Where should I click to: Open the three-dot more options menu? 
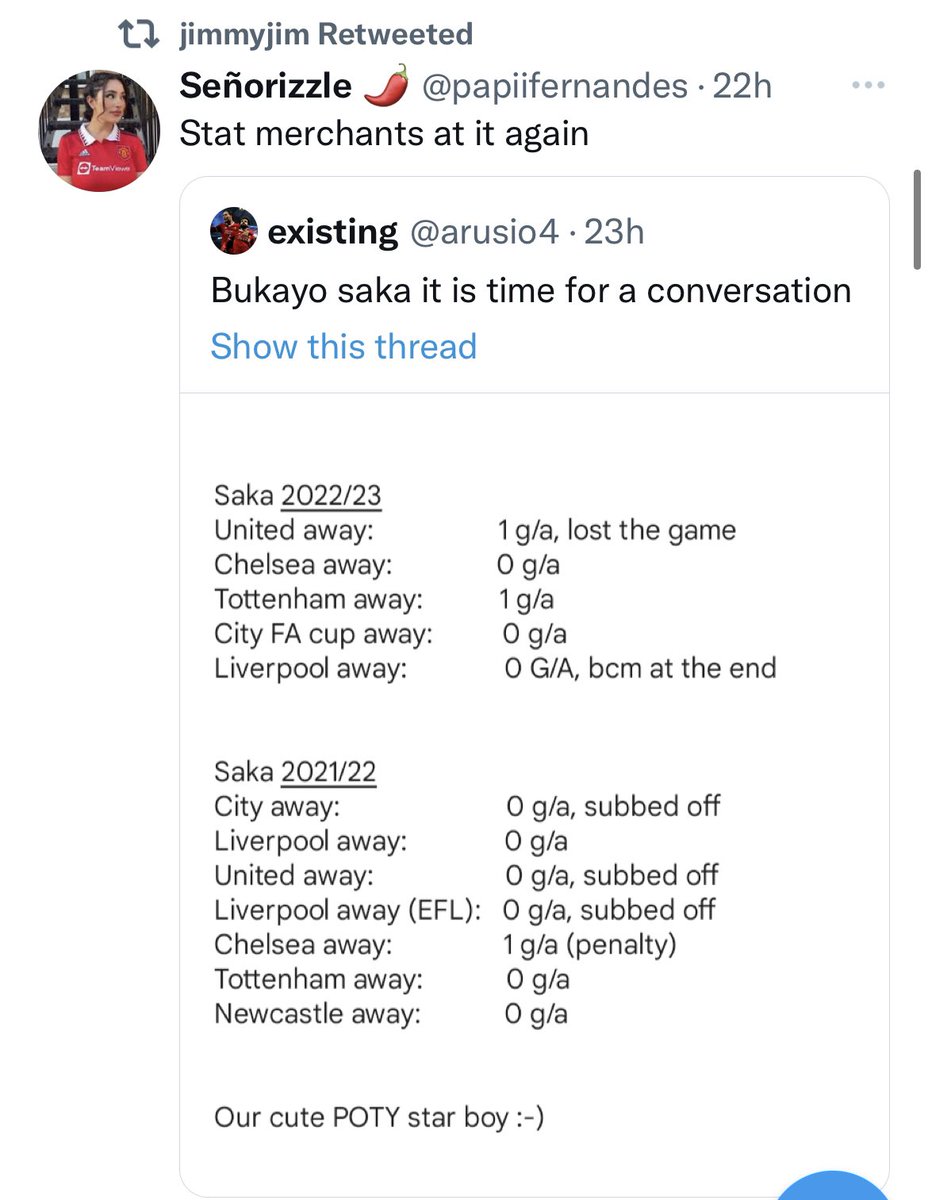(868, 85)
